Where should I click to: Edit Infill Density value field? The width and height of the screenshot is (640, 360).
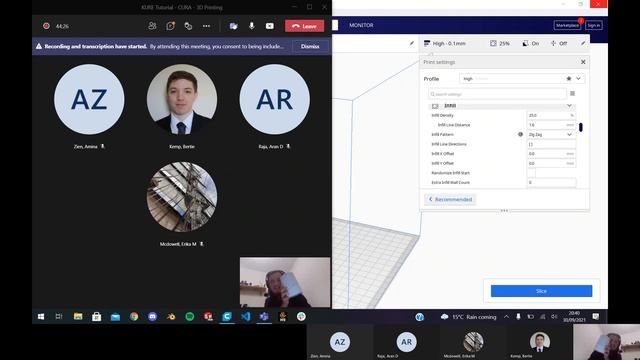pos(551,116)
